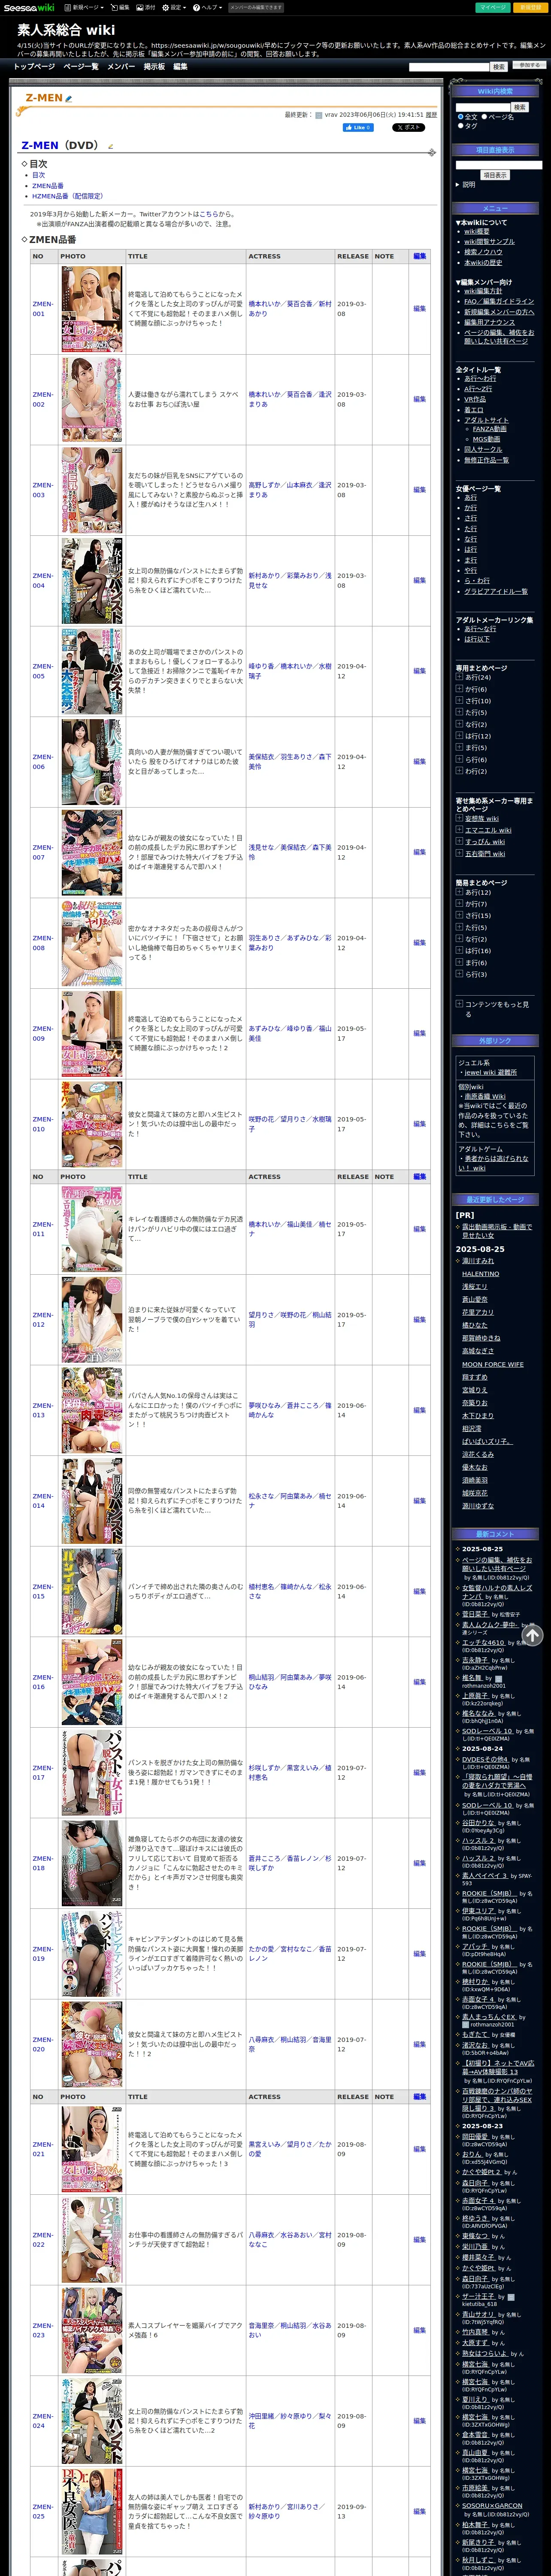Click the Wiki内検索 text input
The image size is (551, 2576).
(483, 107)
